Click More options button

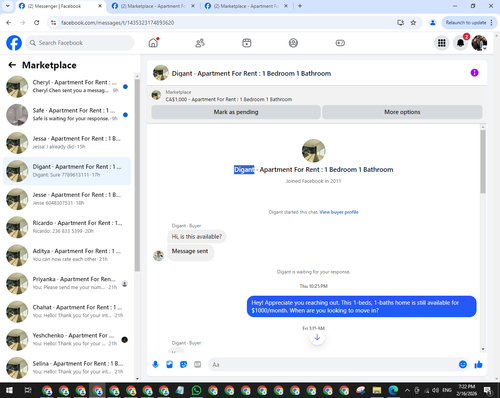pos(402,112)
